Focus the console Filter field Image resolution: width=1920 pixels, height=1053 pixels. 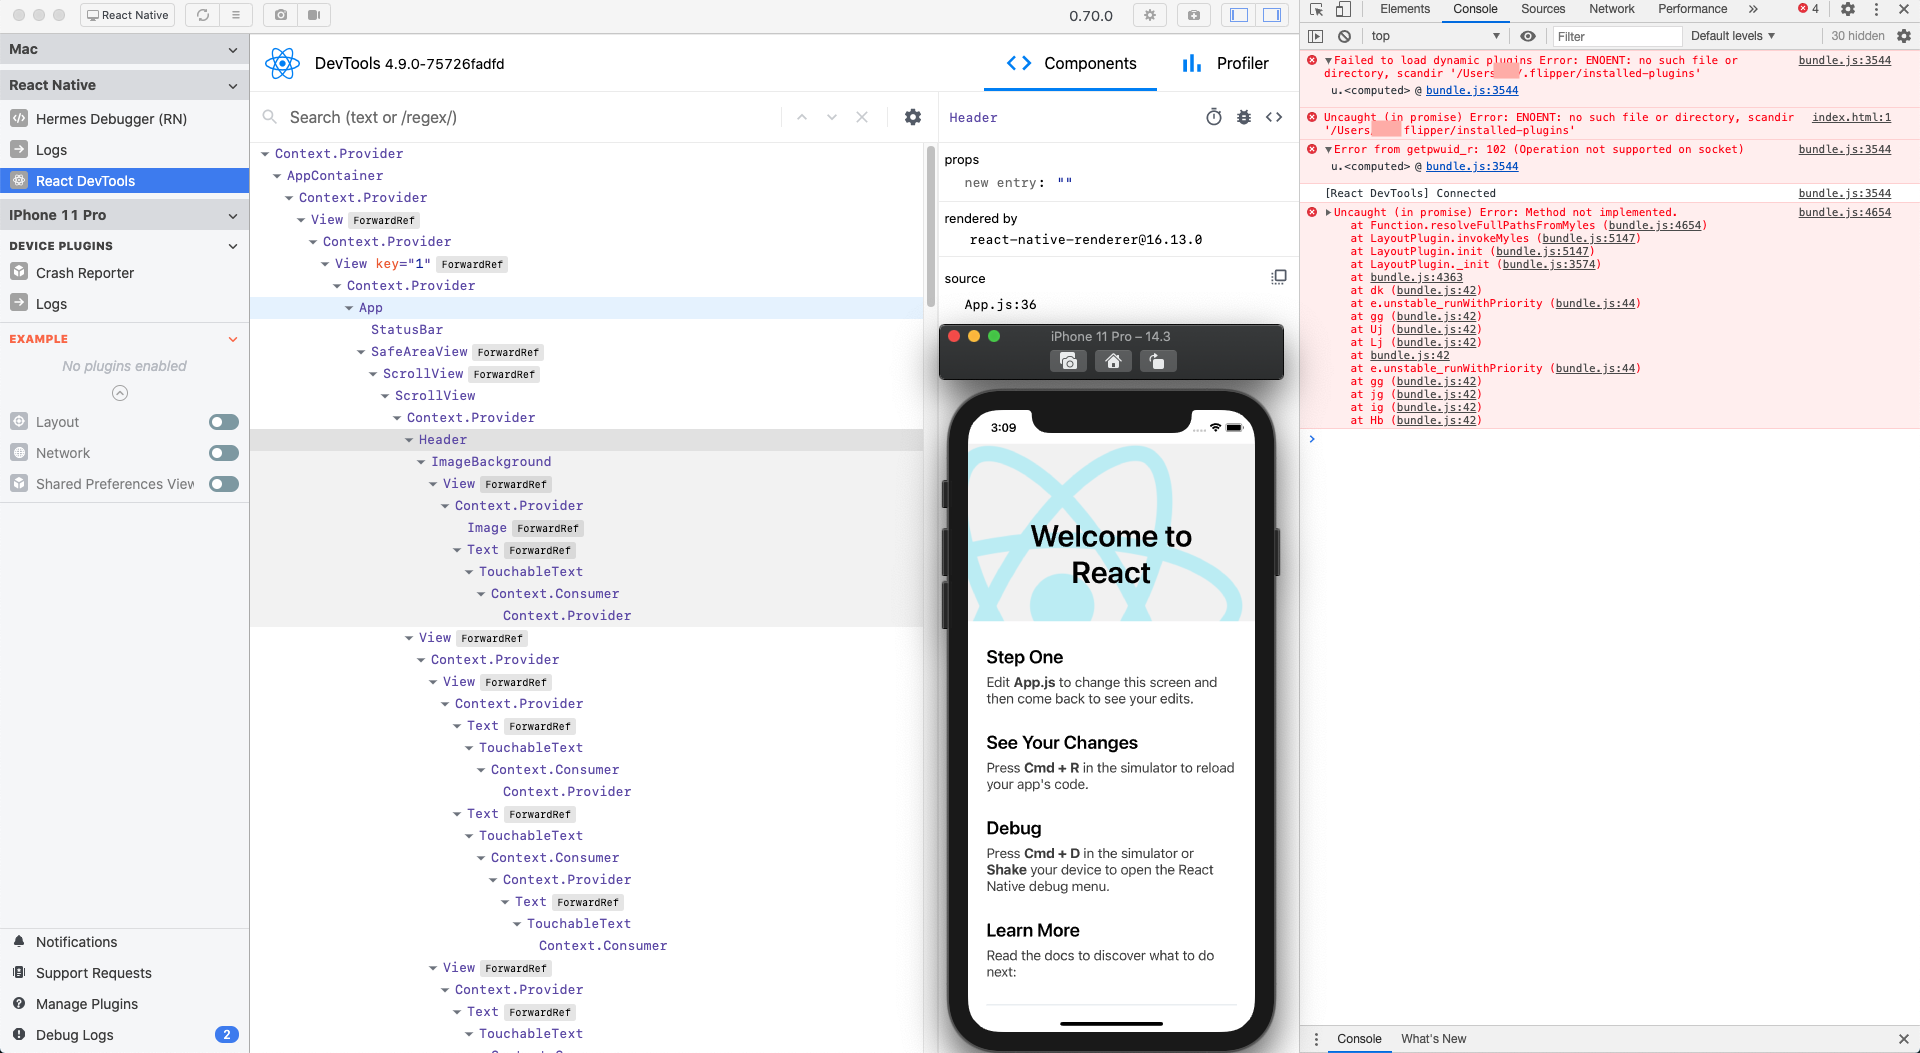pos(1617,37)
